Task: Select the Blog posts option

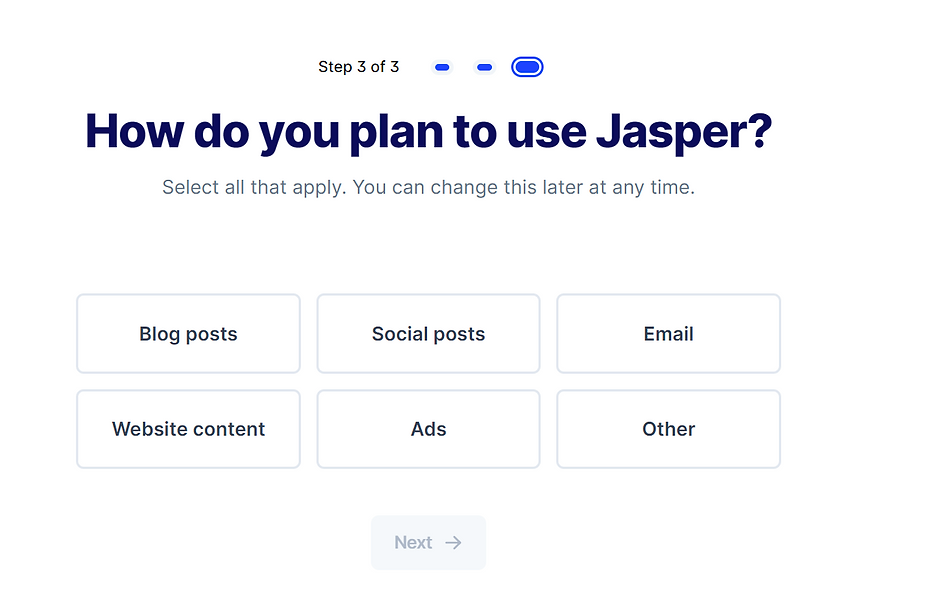Action: [x=188, y=334]
